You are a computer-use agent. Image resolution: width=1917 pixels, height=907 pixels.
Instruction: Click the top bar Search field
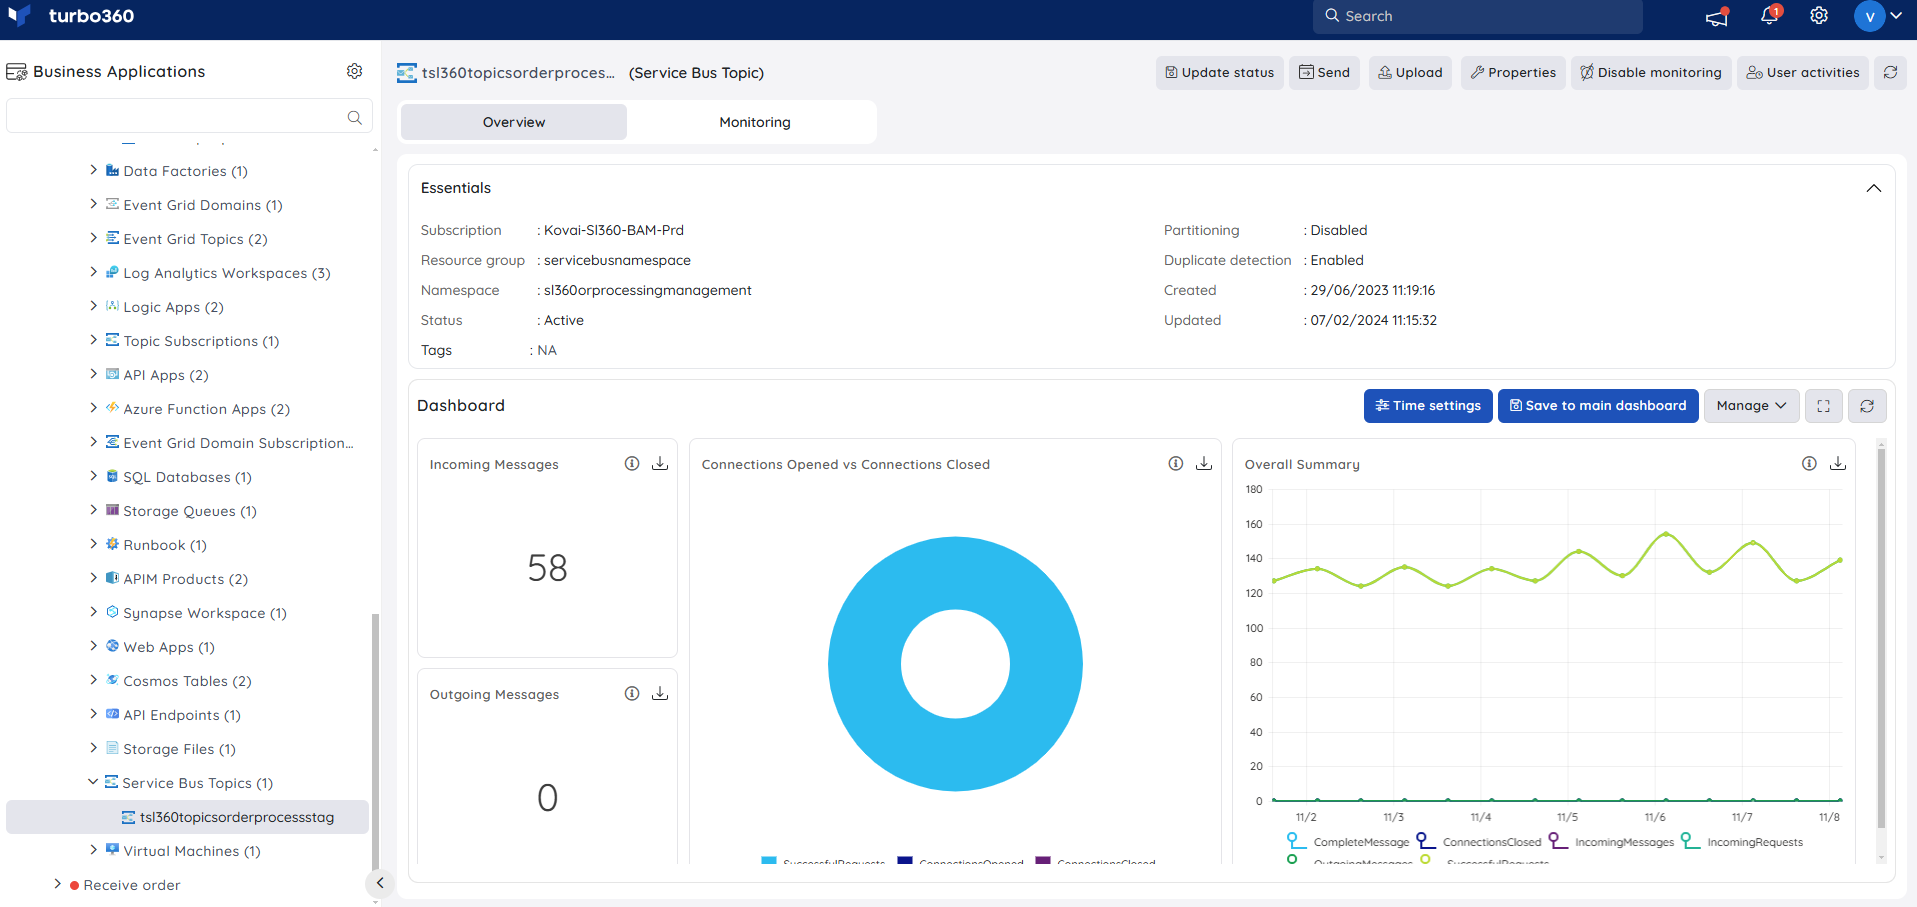click(1478, 16)
